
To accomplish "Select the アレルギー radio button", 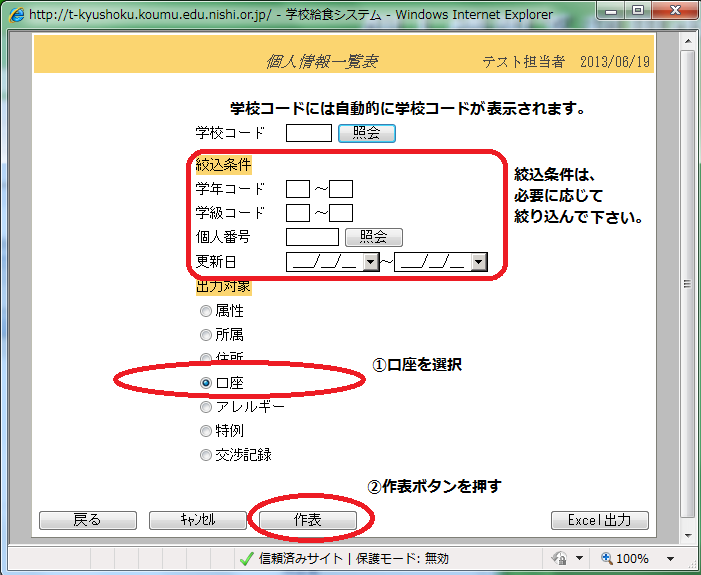I will [206, 407].
